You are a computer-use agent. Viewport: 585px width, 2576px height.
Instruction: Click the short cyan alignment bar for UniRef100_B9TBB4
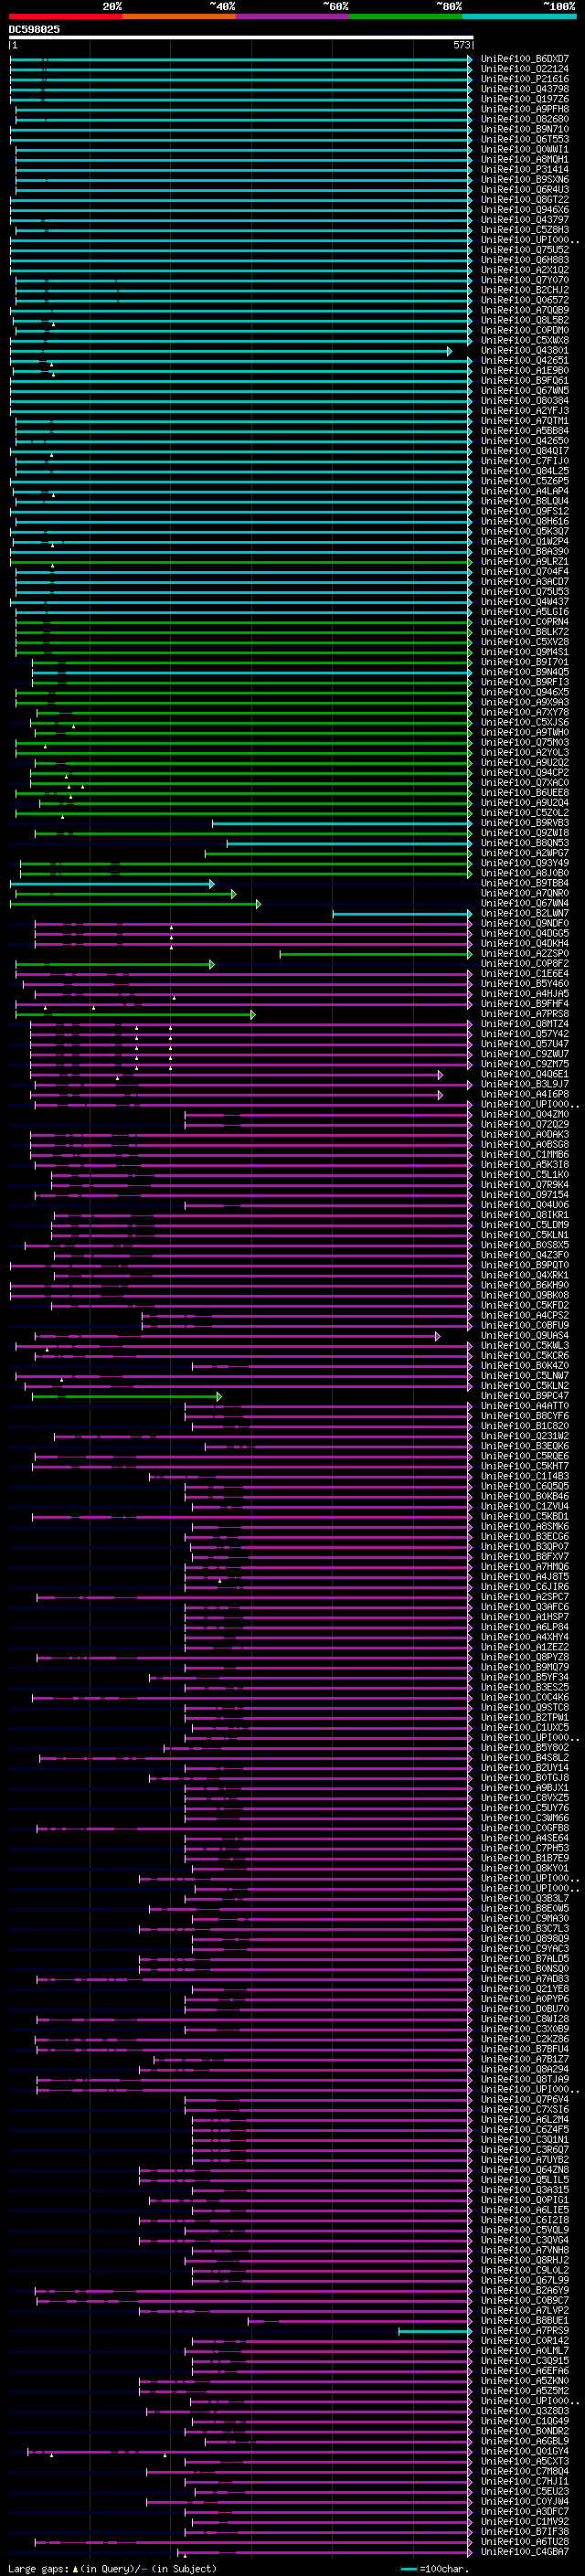[x=112, y=884]
